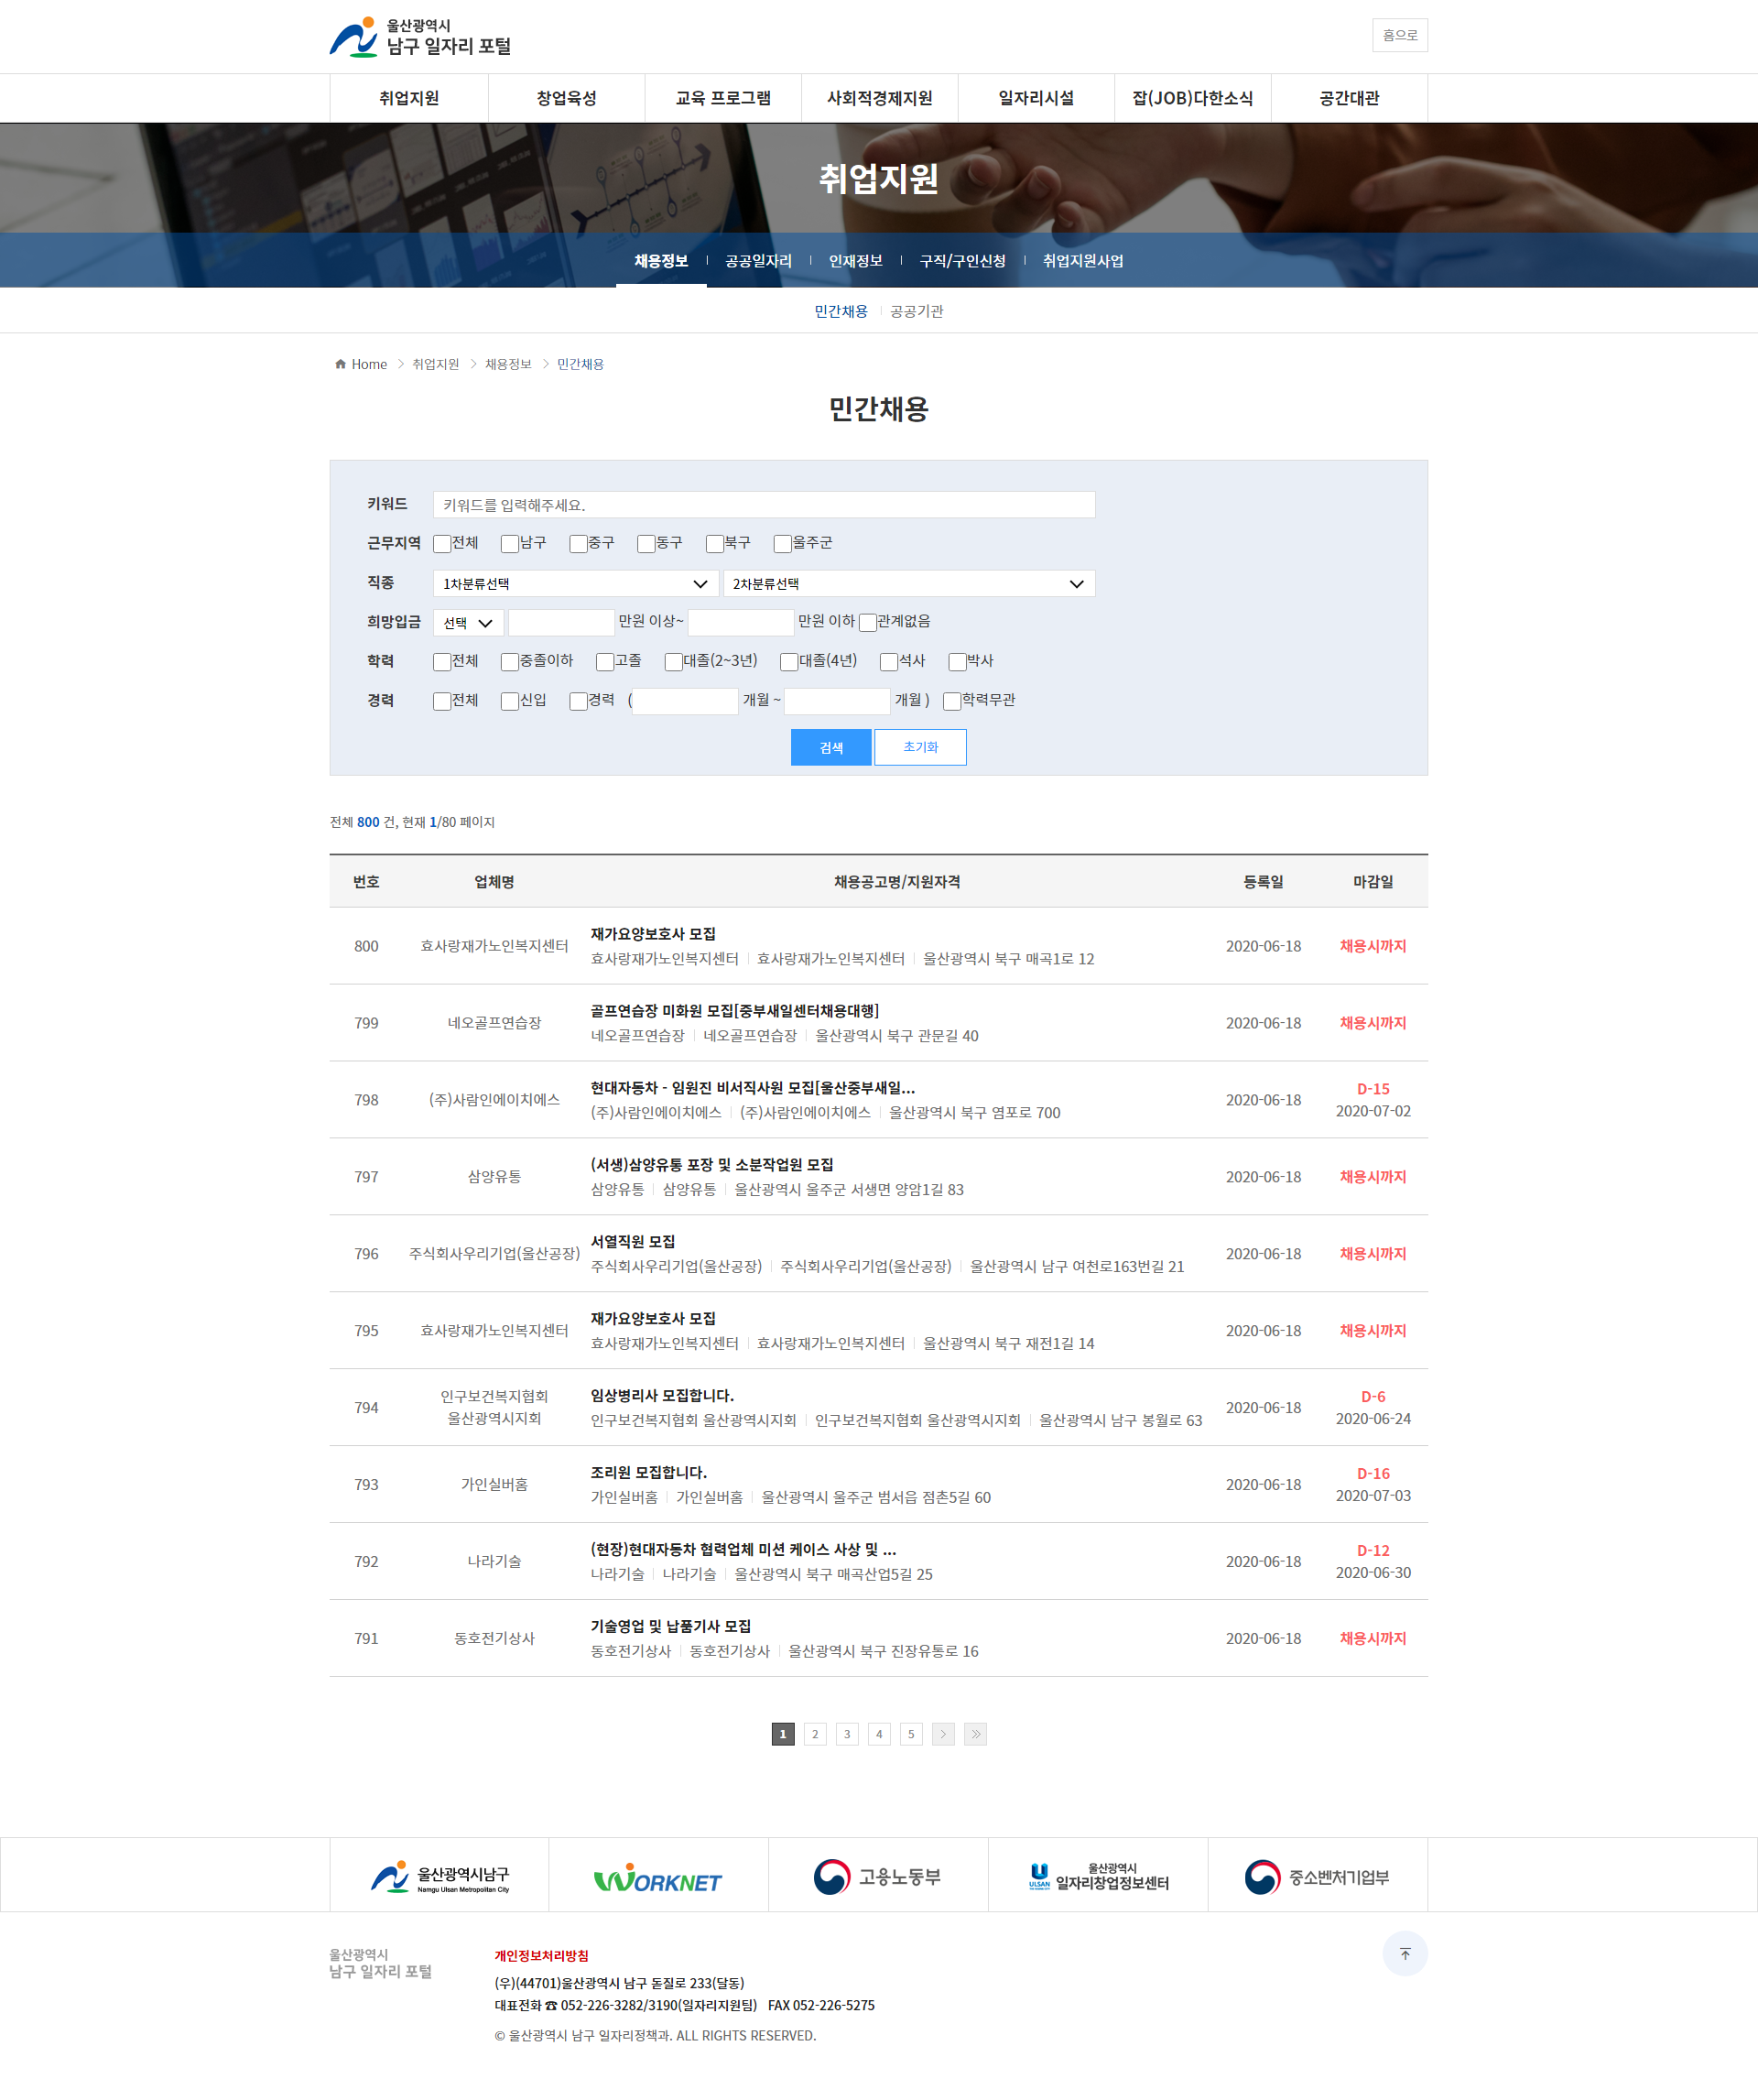Click the scroll-to-top arrow button
1758x2100 pixels.
[1405, 1953]
